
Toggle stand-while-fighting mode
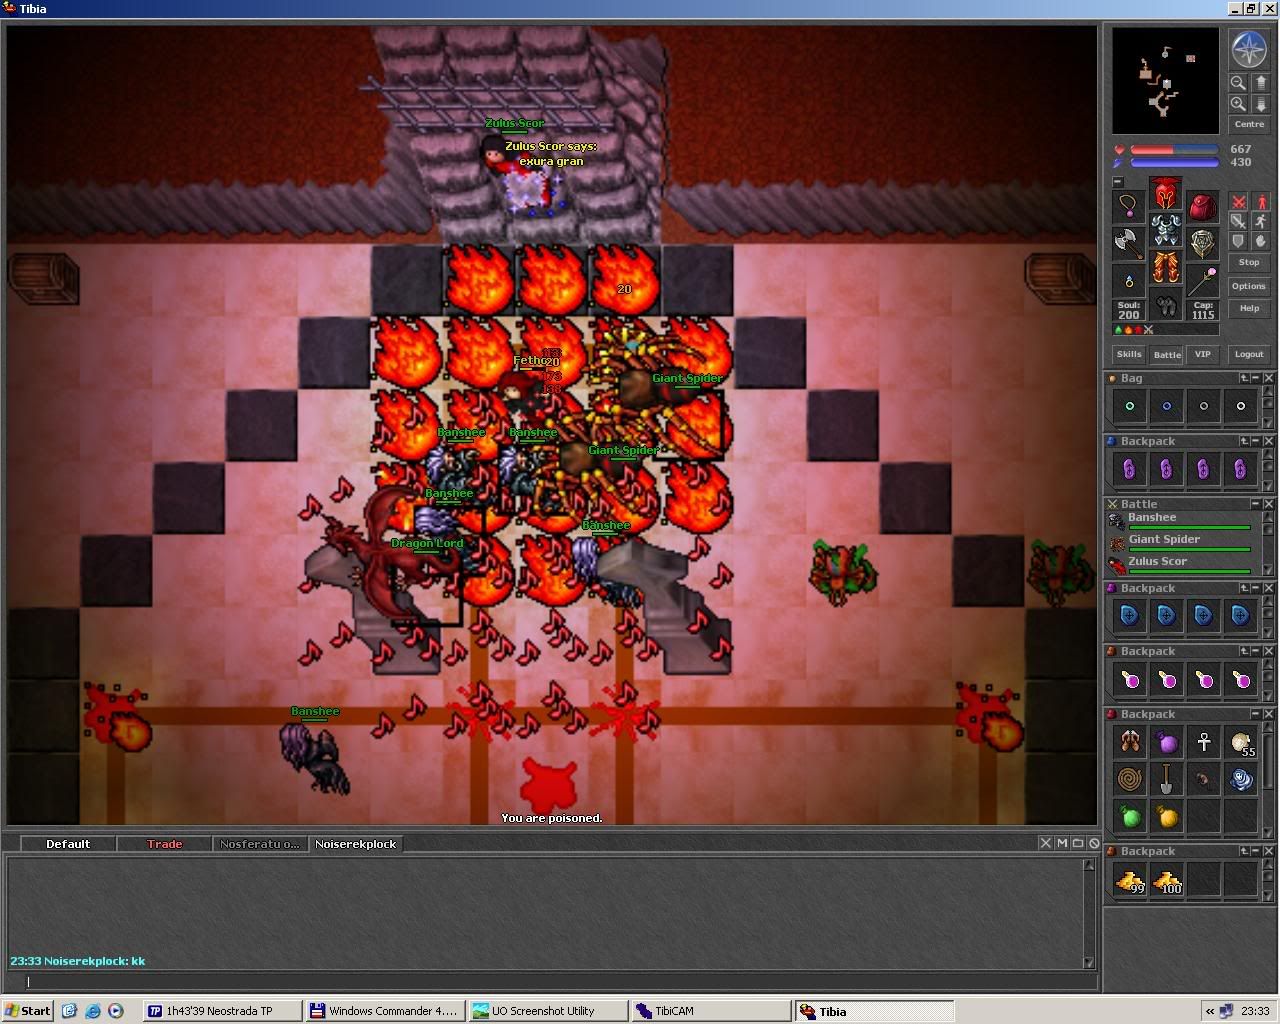(1260, 201)
